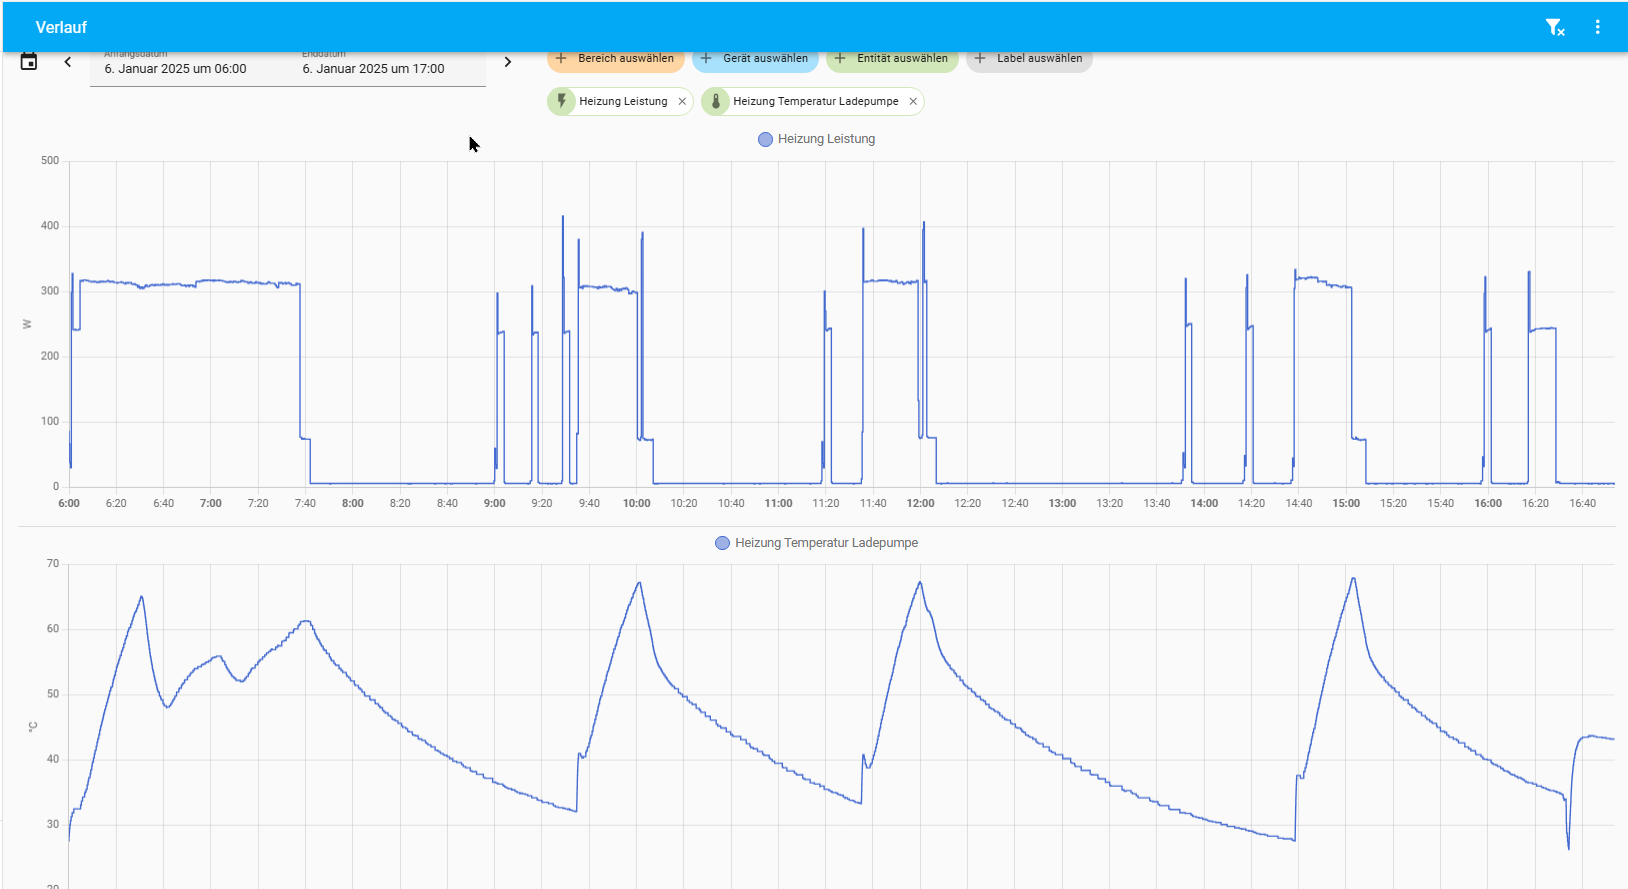1628x889 pixels.
Task: Click the thermometer icon on the Temperatur chip
Action: (715, 101)
